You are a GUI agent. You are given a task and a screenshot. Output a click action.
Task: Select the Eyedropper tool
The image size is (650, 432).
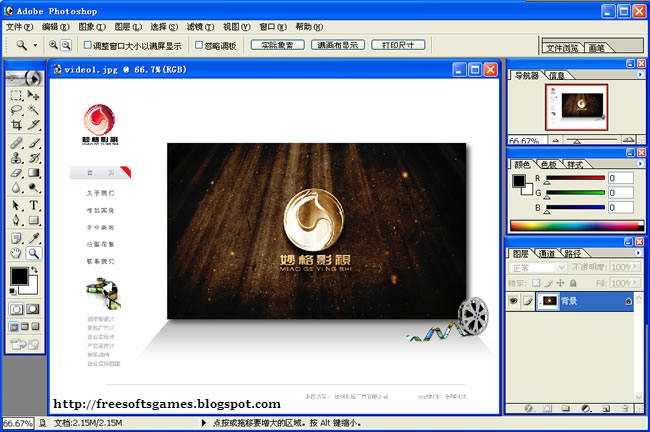click(x=34, y=238)
